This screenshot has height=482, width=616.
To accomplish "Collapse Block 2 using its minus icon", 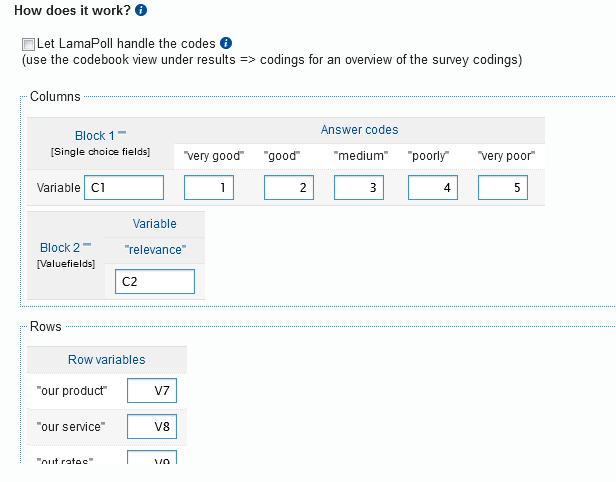I will [87, 243].
